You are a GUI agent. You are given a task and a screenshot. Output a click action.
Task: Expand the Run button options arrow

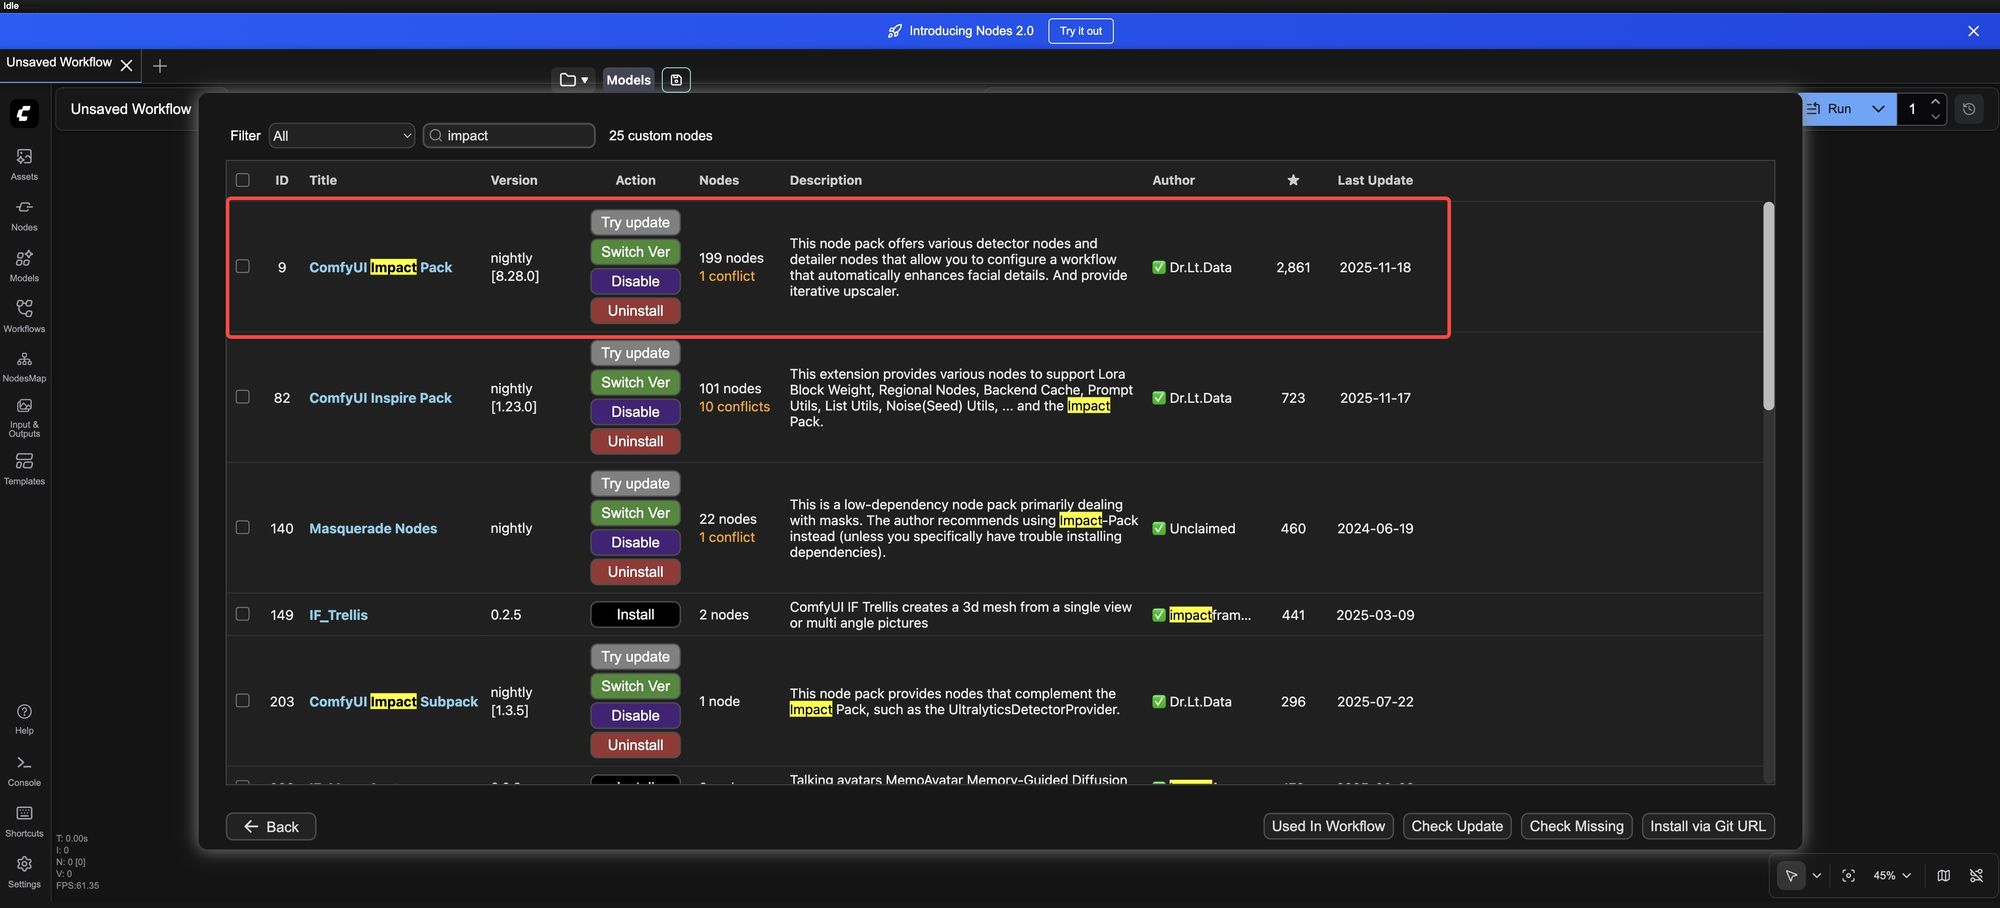(x=1878, y=109)
